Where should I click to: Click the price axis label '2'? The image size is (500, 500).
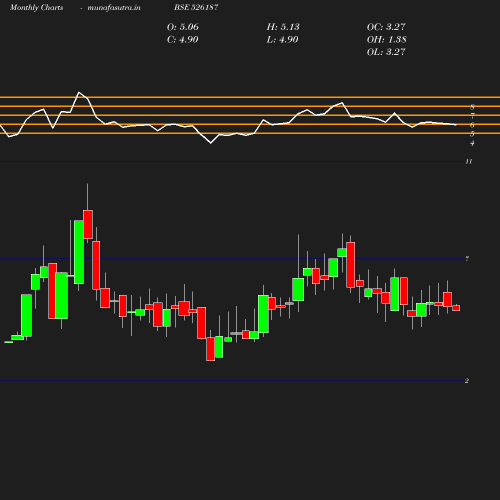[467, 381]
